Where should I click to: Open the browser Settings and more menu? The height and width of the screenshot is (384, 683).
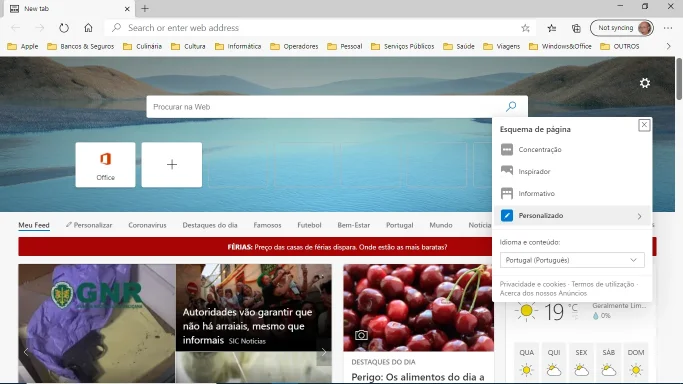pos(668,28)
